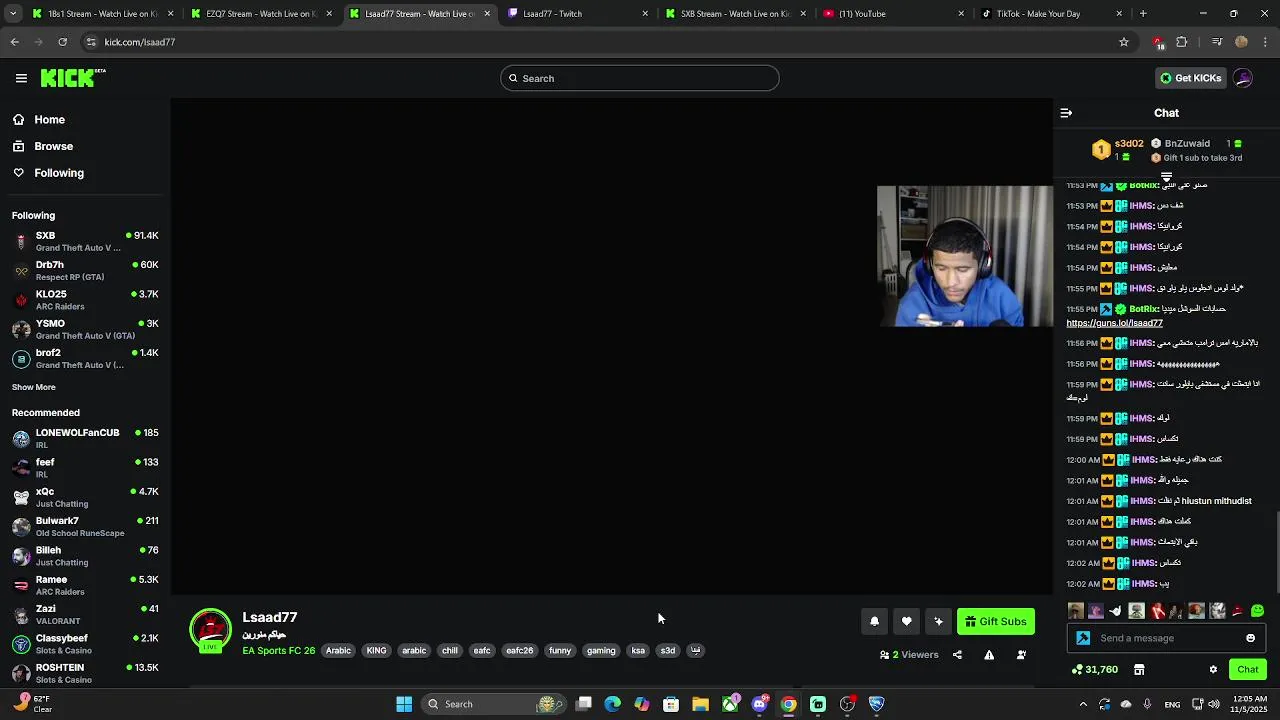Open the channel points shop icon
1280x720 pixels.
coord(1139,670)
